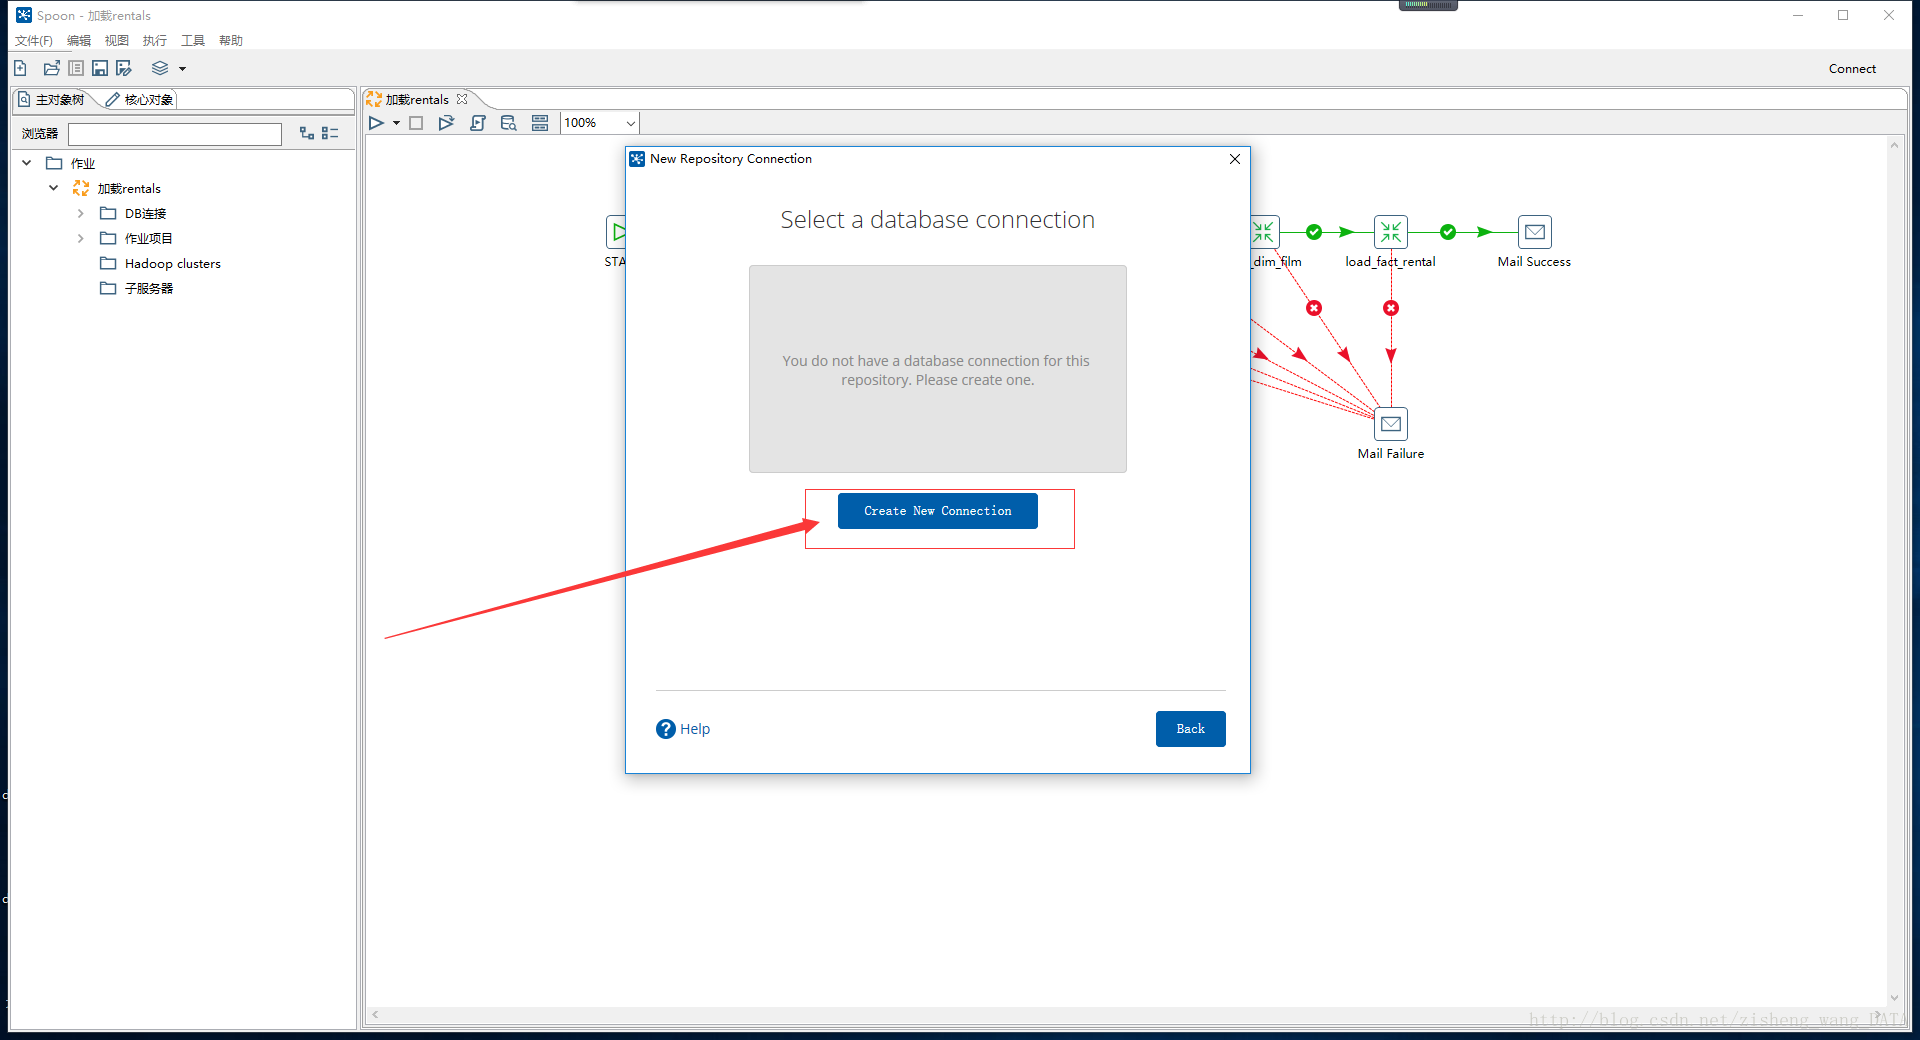Select Hadoop clusters in the tree
Viewport: 1920px width, 1040px height.
172,263
